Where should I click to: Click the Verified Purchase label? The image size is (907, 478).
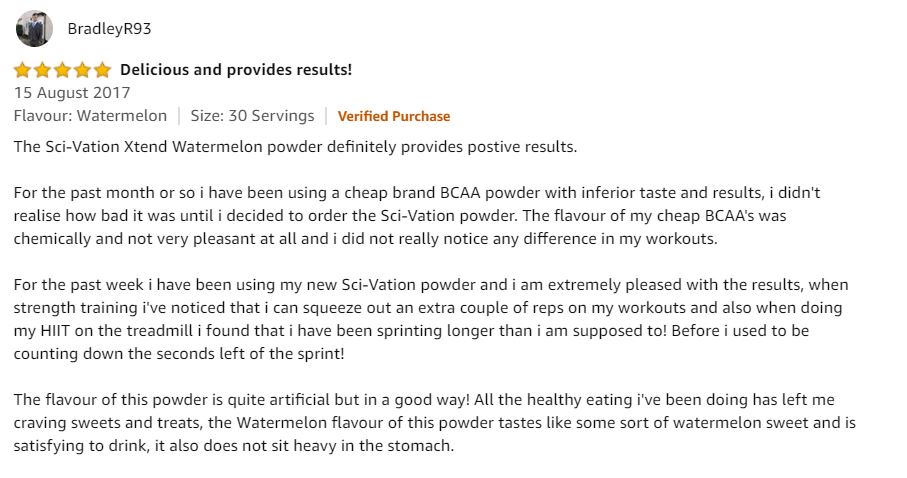(x=394, y=116)
